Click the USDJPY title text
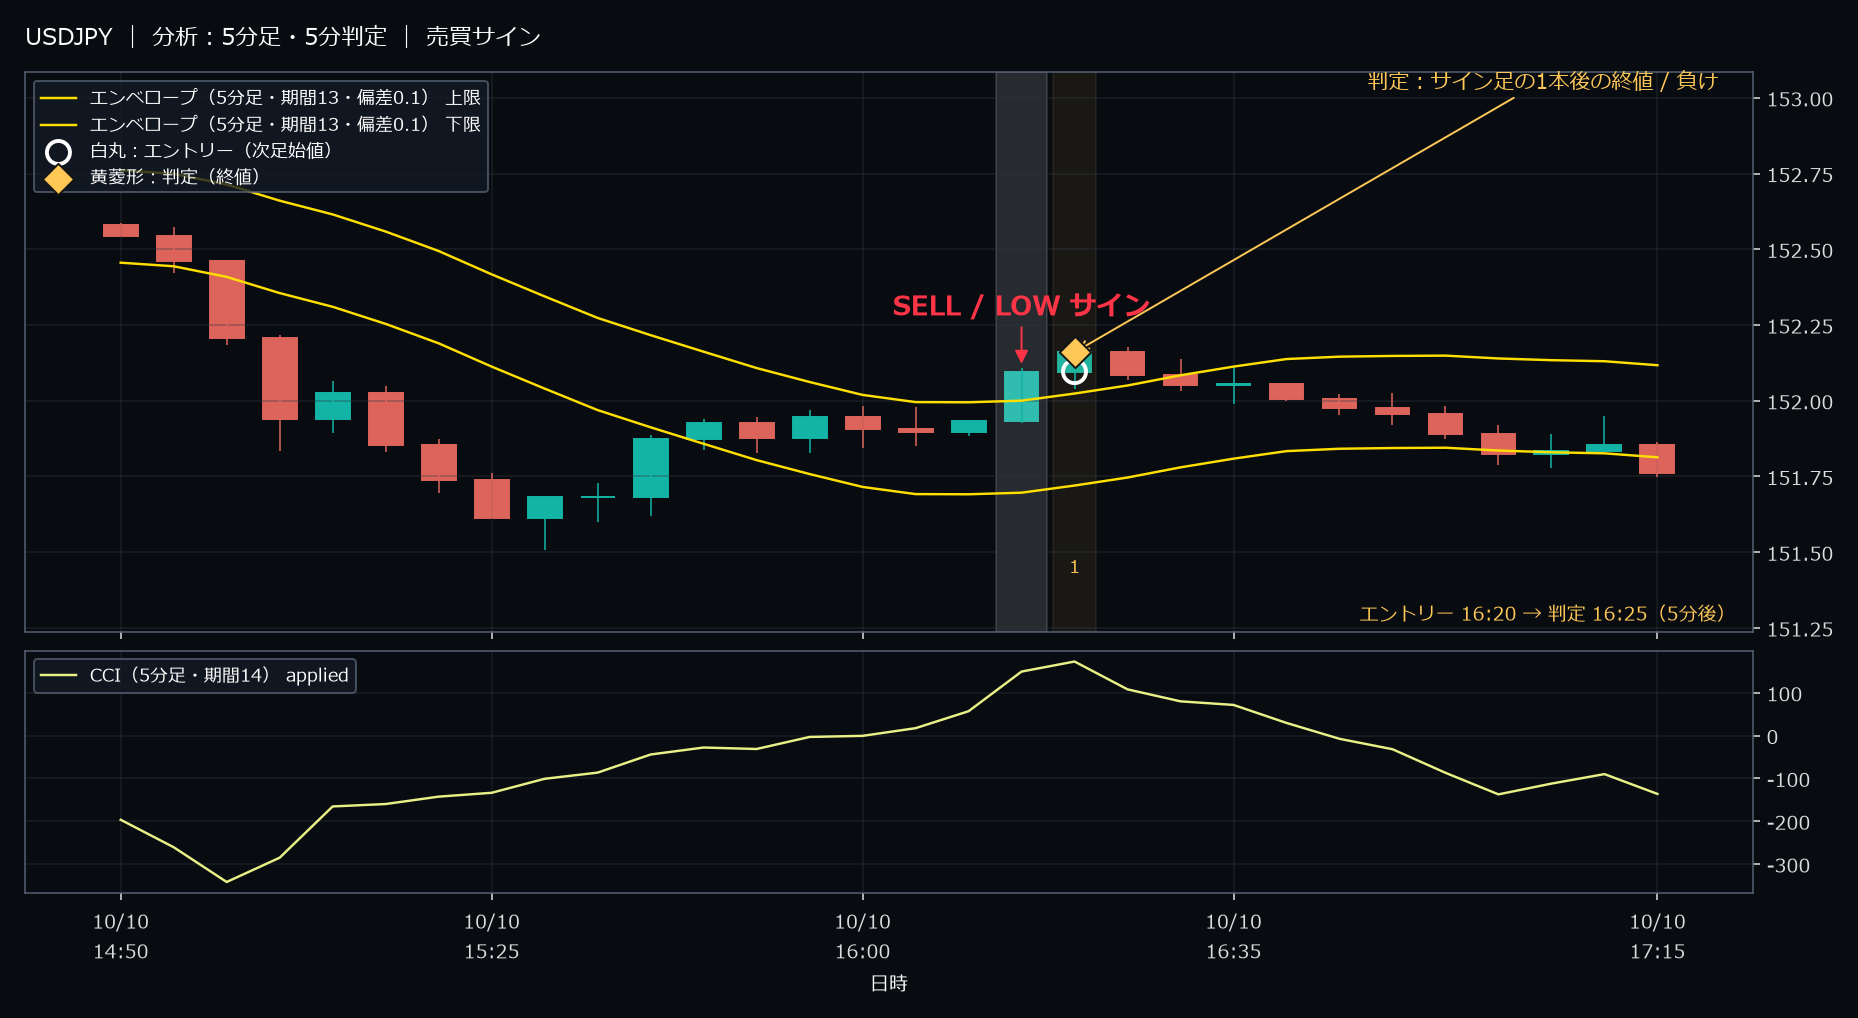Screen dimensions: 1858x1018 69,37
